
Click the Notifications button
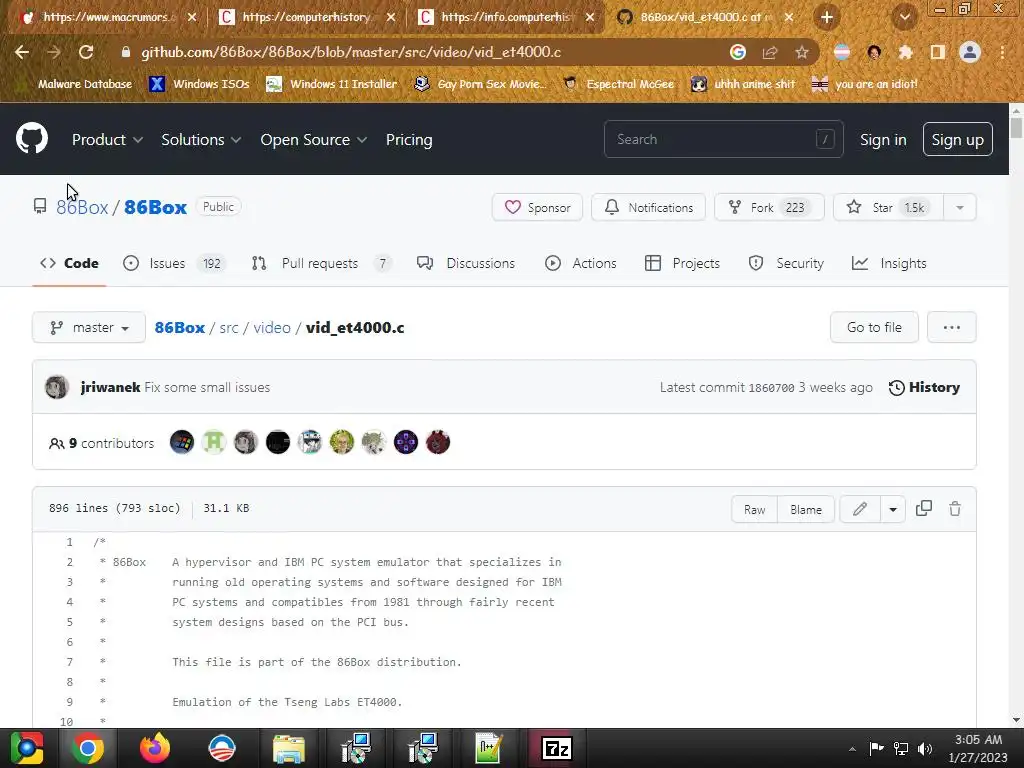tap(648, 208)
